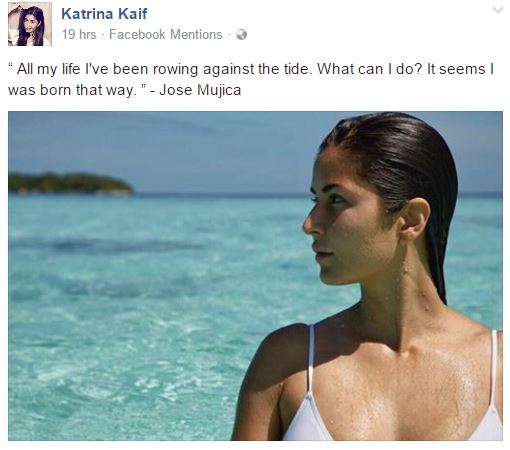Open the Katrina Kaif page name link
The width and height of the screenshot is (510, 450).
[104, 14]
